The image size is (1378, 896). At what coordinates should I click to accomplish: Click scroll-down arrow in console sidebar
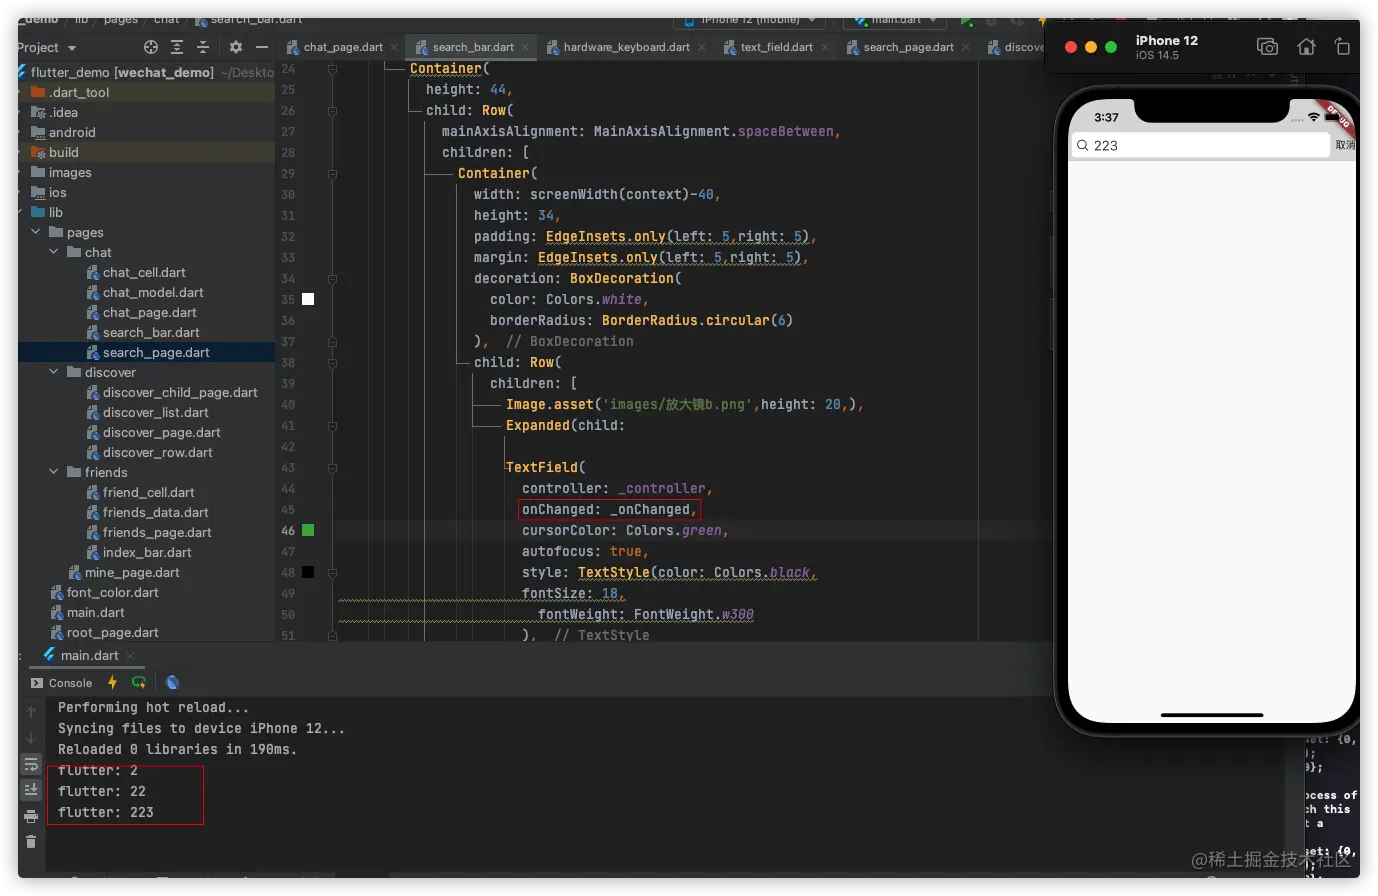(31, 738)
